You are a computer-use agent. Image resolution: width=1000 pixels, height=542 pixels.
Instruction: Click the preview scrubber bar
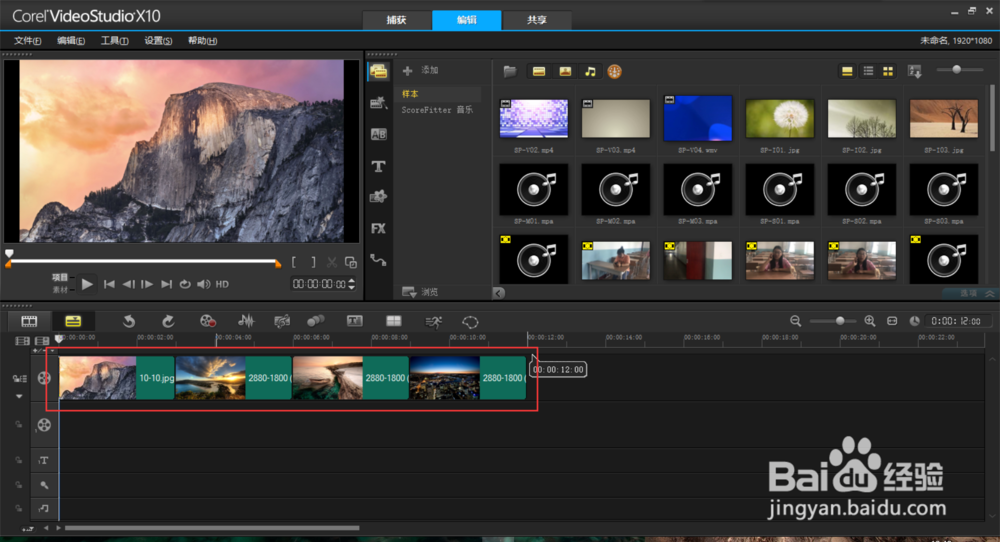pos(143,261)
